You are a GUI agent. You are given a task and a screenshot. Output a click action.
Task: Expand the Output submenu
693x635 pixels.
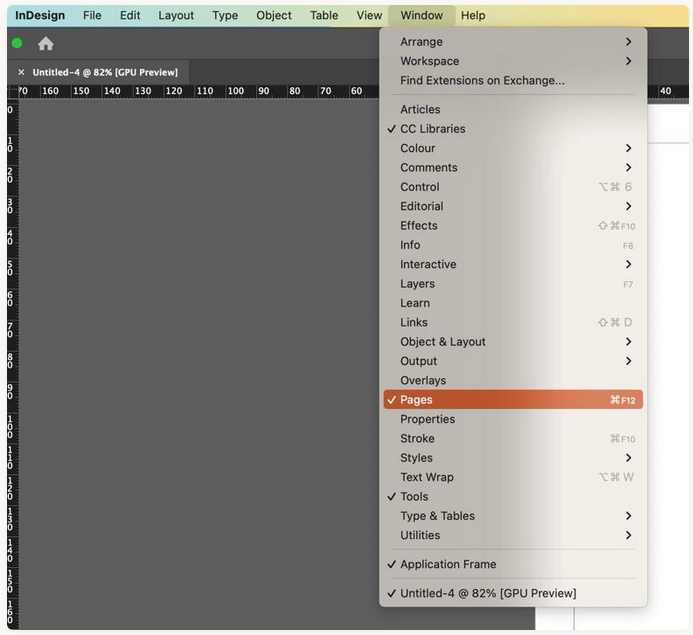[x=513, y=361]
